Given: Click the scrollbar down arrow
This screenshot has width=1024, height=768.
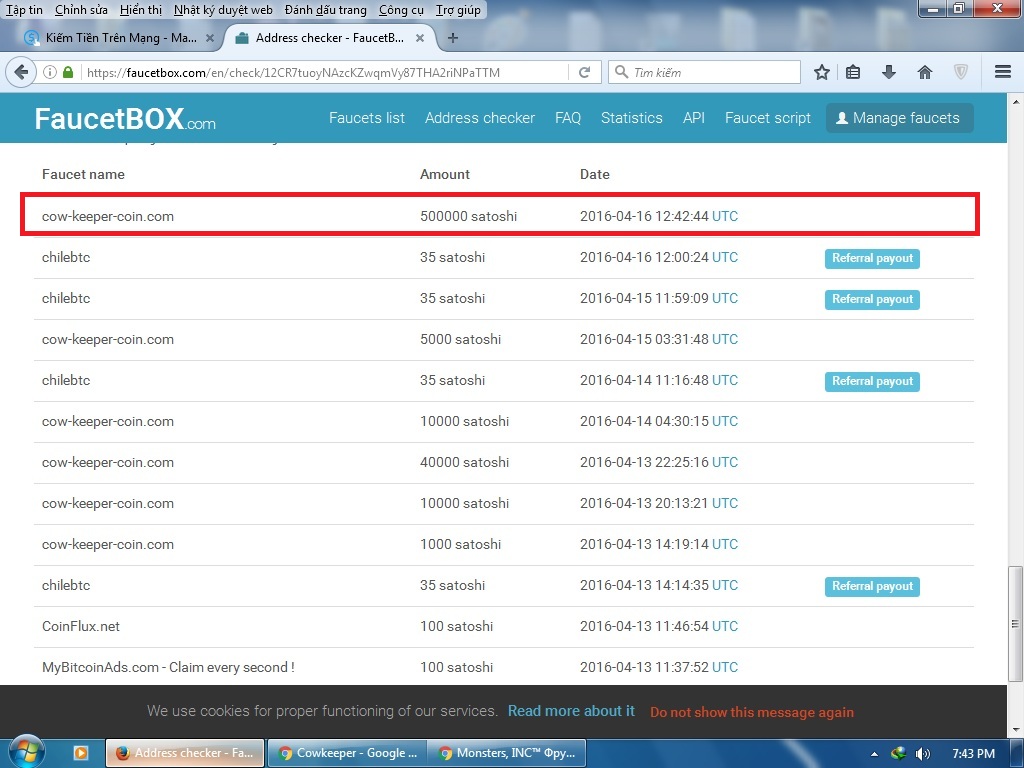Looking at the screenshot, I should (x=1015, y=729).
